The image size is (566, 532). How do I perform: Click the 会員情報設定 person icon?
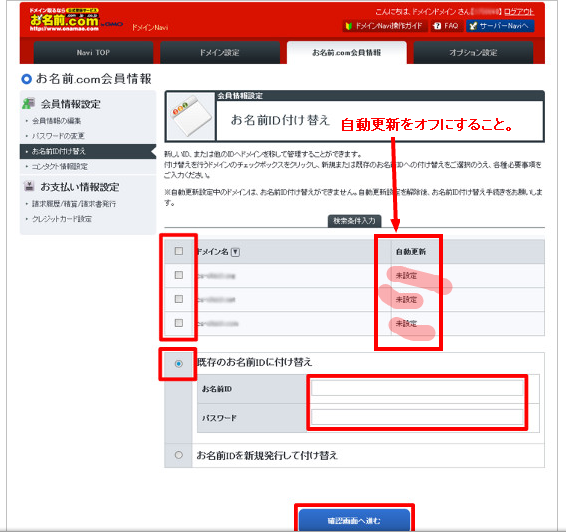point(29,104)
